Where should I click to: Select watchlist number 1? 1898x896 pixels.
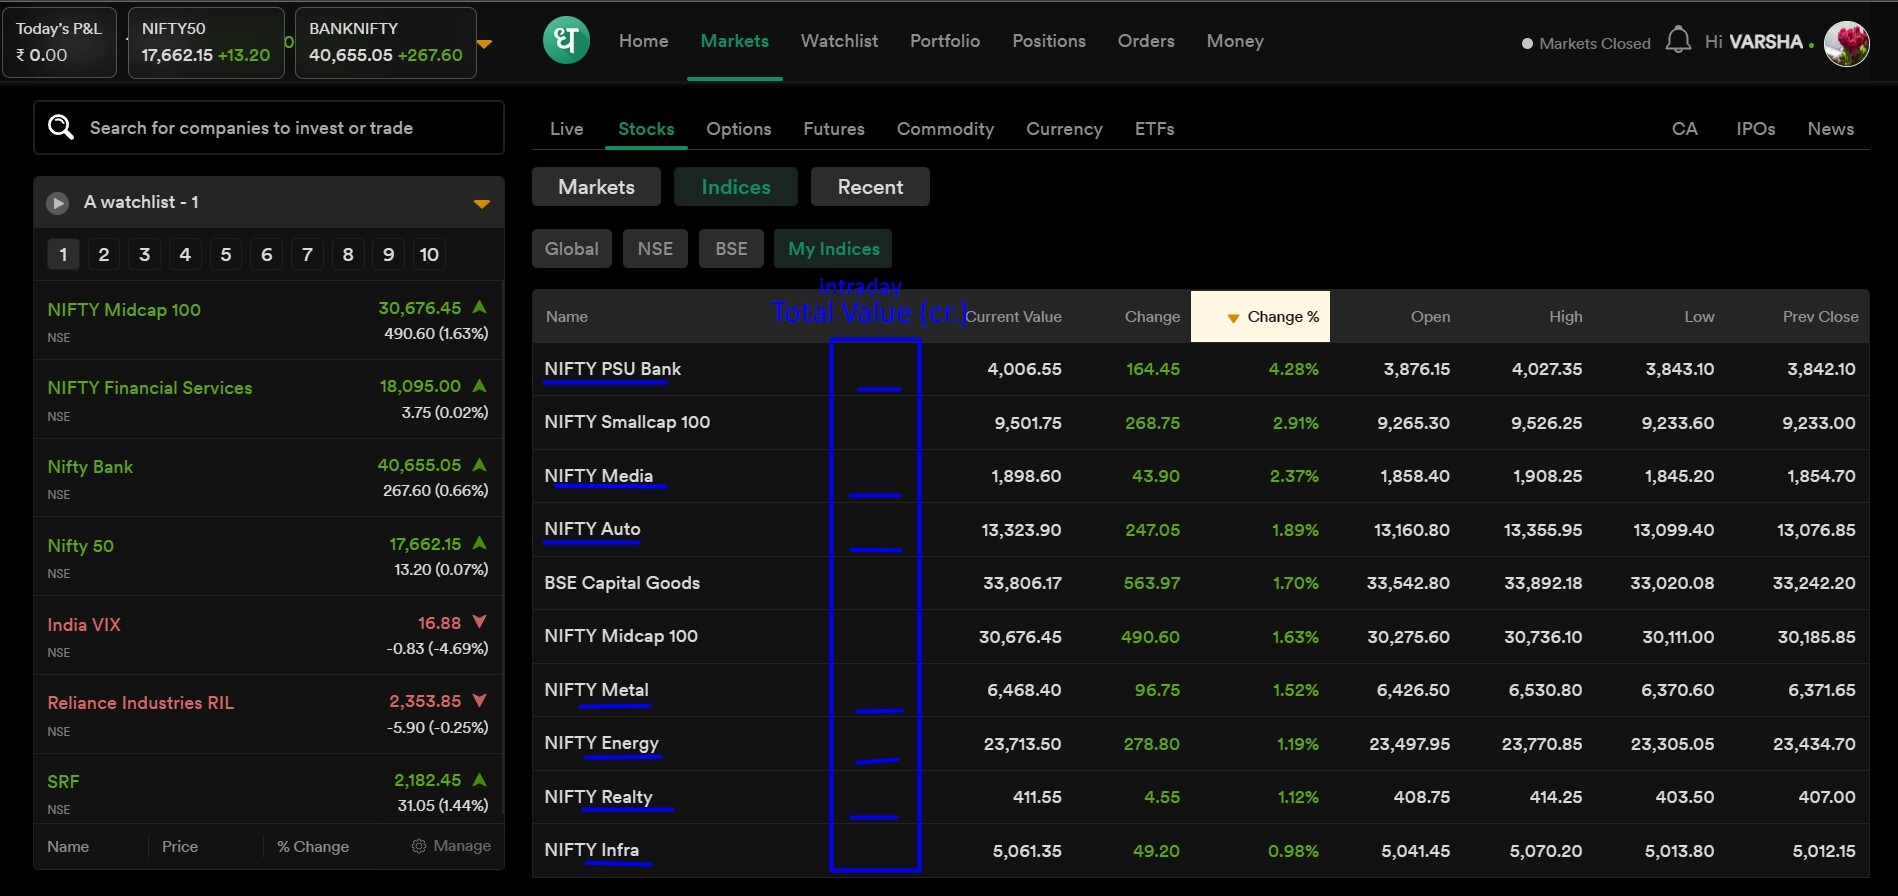point(63,254)
